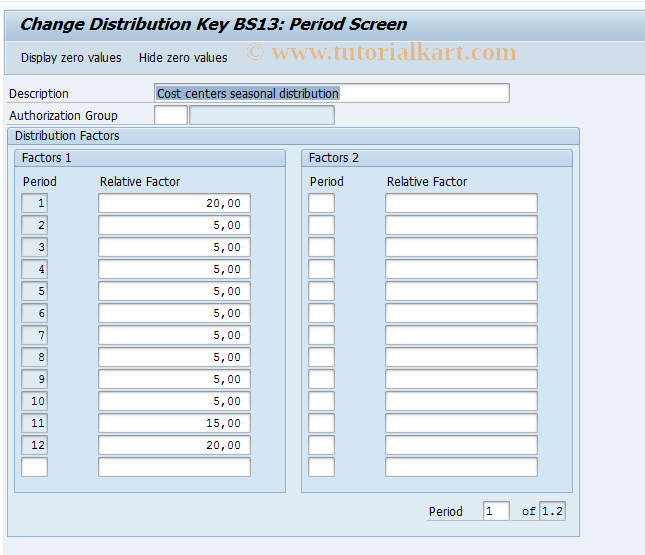Click the Relative Factor field for period 9
This screenshot has width=645, height=555.
tap(174, 379)
